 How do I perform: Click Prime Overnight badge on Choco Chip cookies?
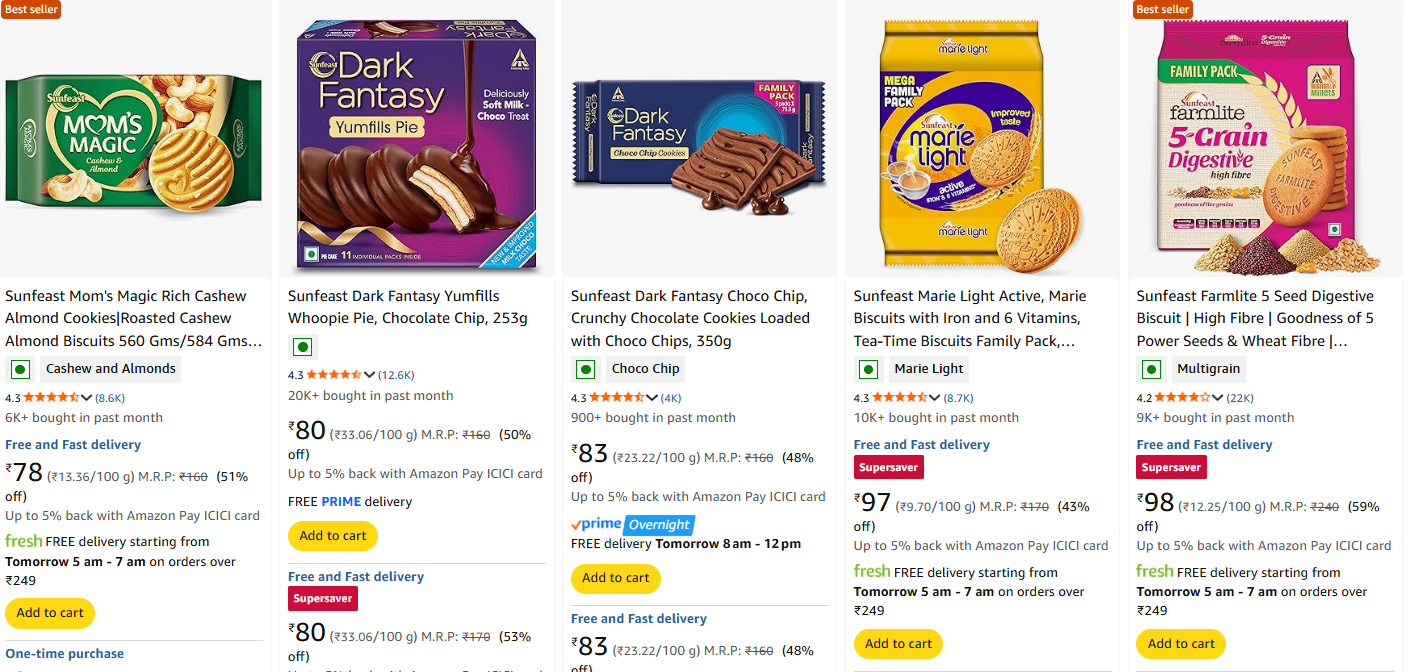[632, 524]
